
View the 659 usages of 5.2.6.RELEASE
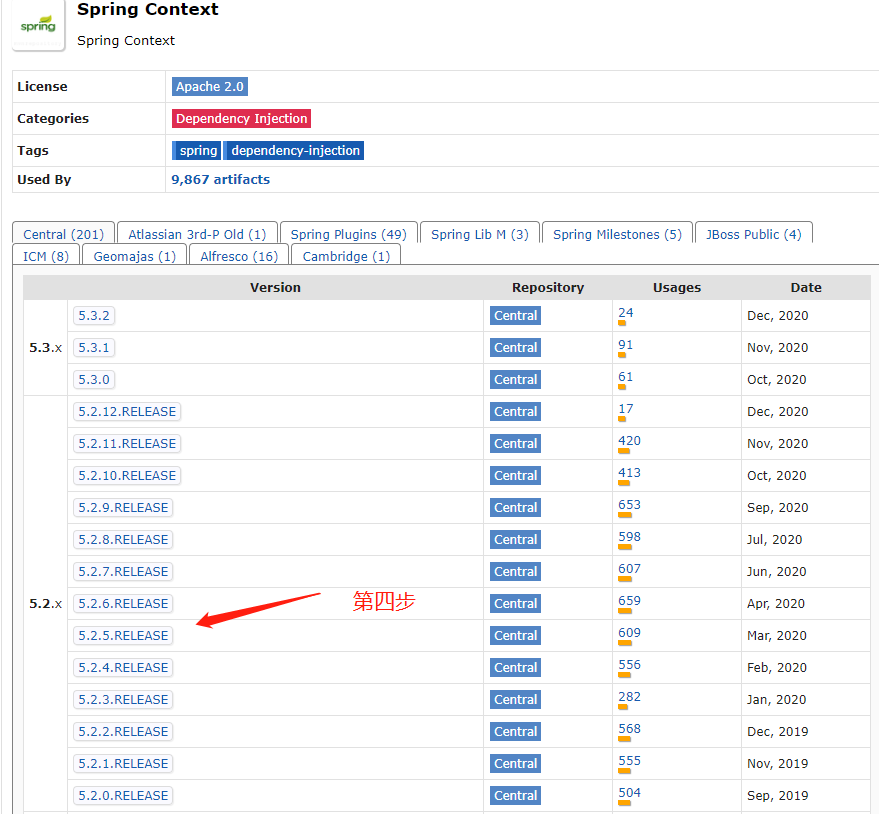[629, 600]
